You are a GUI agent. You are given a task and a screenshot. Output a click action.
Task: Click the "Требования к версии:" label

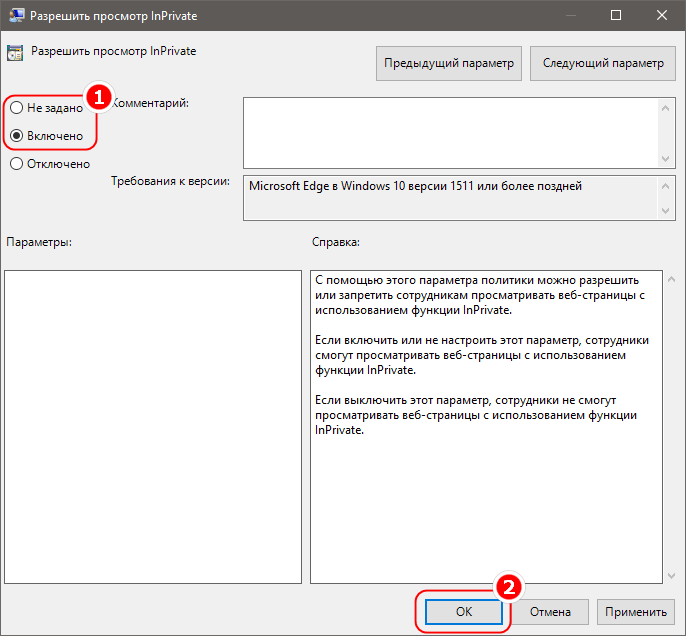[x=170, y=181]
